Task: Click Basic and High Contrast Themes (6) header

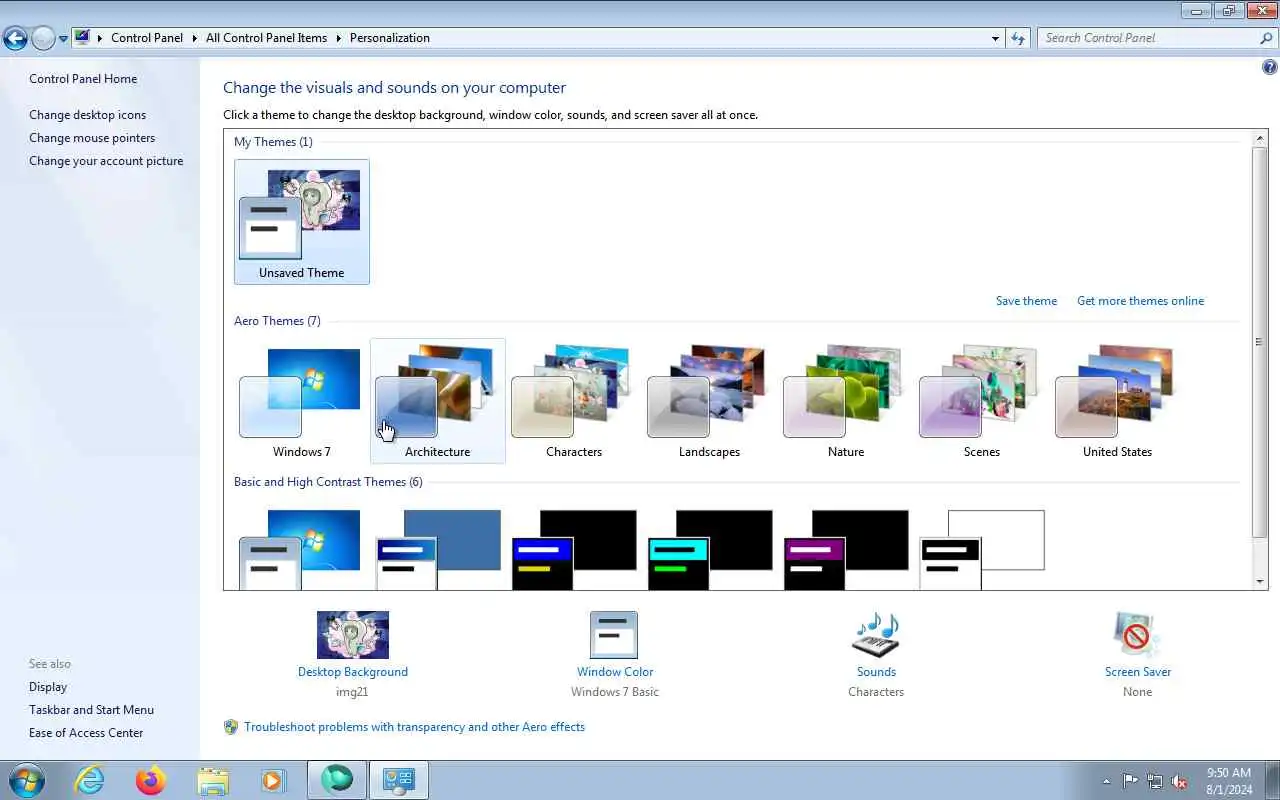Action: click(x=328, y=482)
